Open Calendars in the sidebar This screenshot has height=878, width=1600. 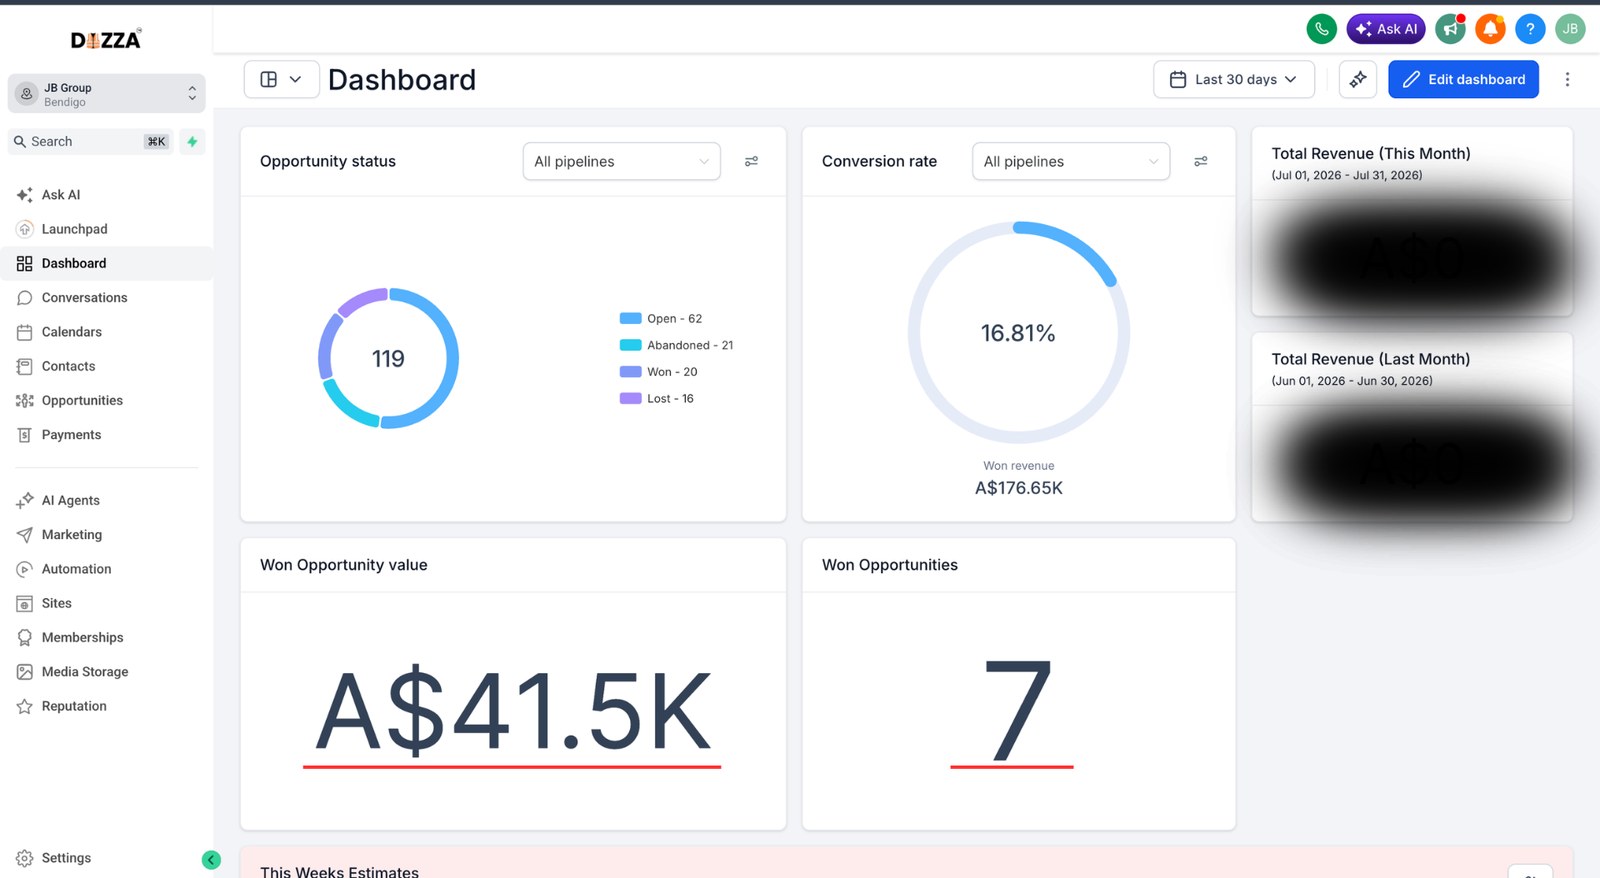(x=107, y=332)
